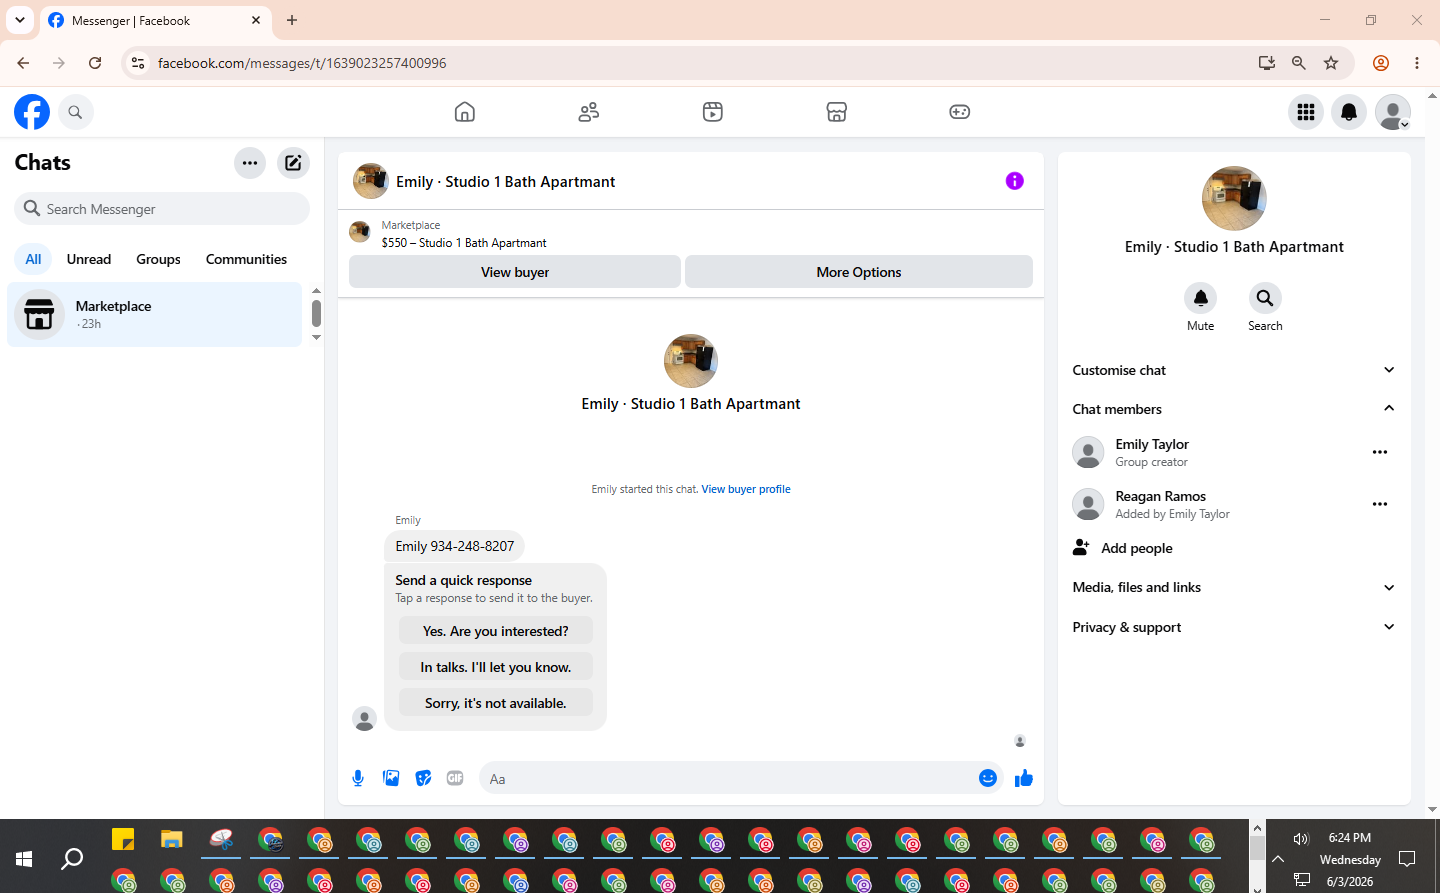The image size is (1440, 893).
Task: Open Facebook notifications bell
Action: pyautogui.click(x=1349, y=112)
